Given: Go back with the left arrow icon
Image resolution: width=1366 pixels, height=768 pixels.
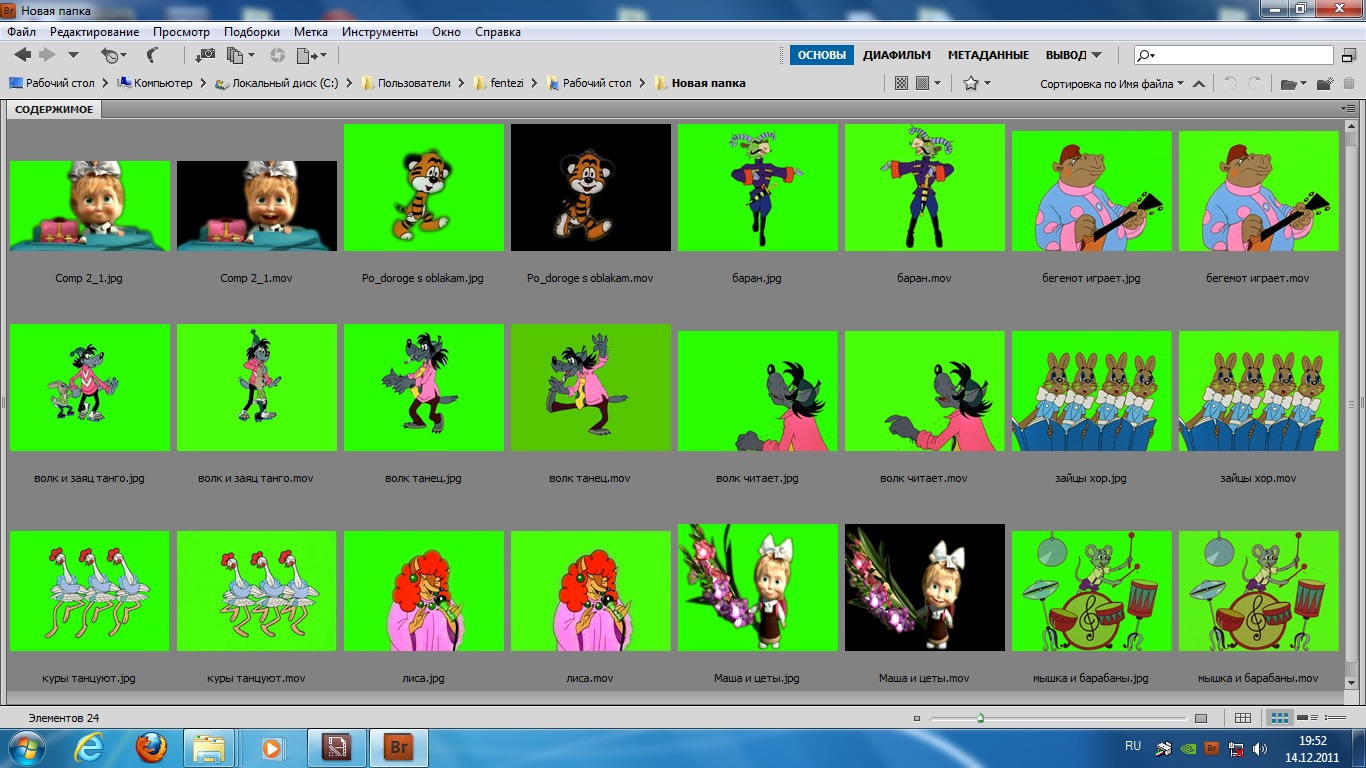Looking at the screenshot, I should click(x=21, y=55).
